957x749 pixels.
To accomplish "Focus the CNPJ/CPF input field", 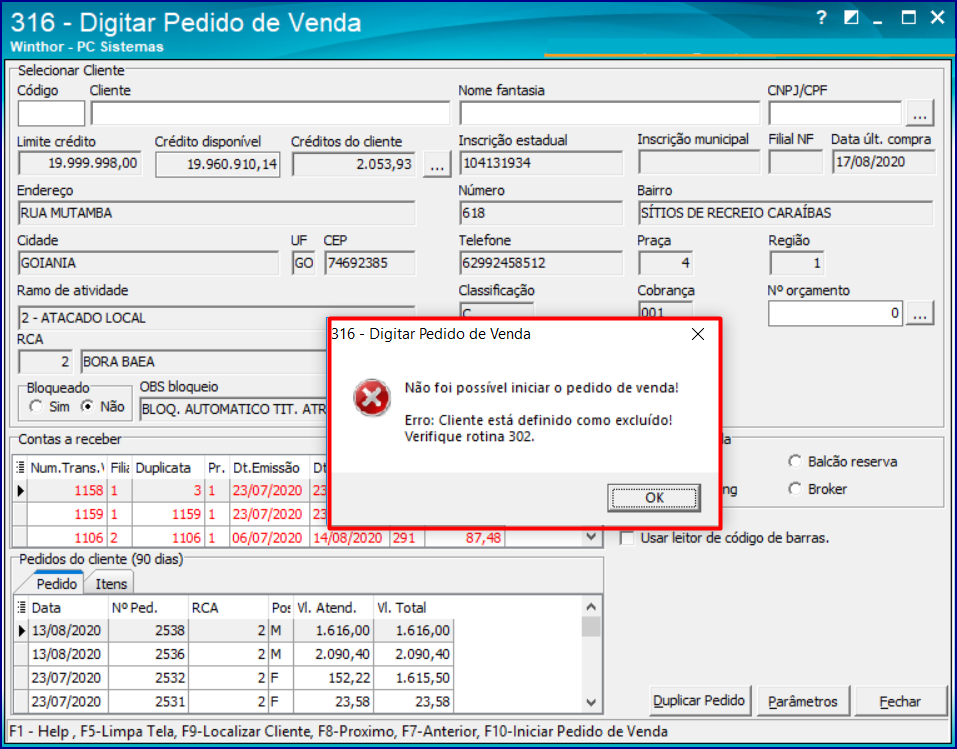I will tap(835, 114).
